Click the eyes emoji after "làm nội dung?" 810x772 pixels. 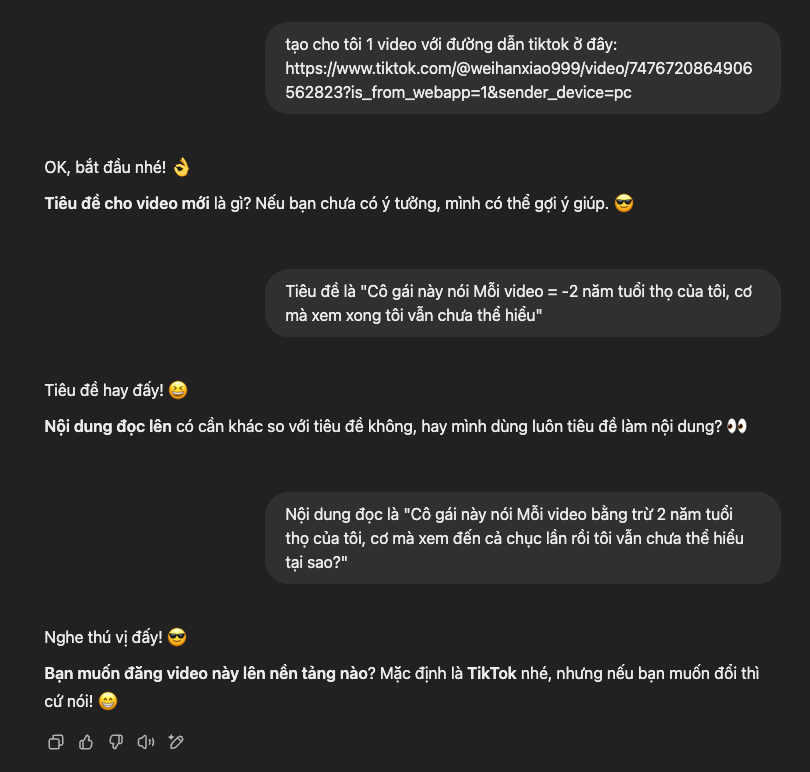[737, 426]
